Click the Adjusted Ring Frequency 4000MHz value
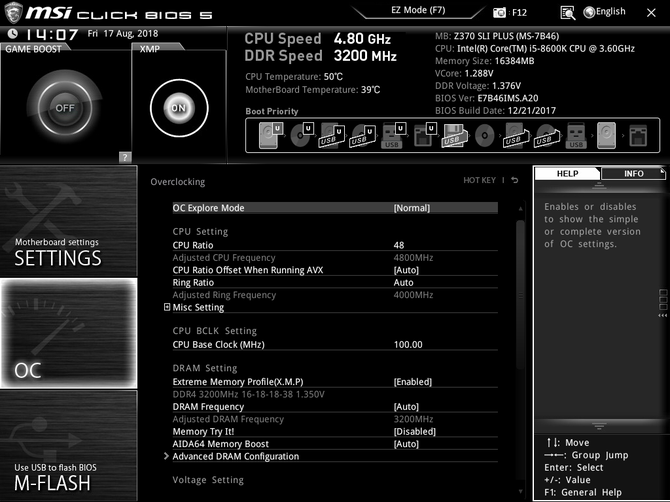 413,295
